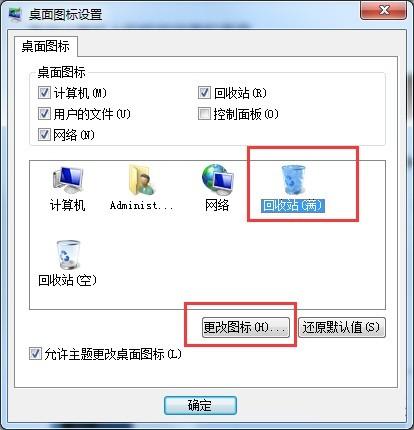Uncheck the 回收站(R) checkbox
This screenshot has width=414, height=430.
[x=204, y=93]
